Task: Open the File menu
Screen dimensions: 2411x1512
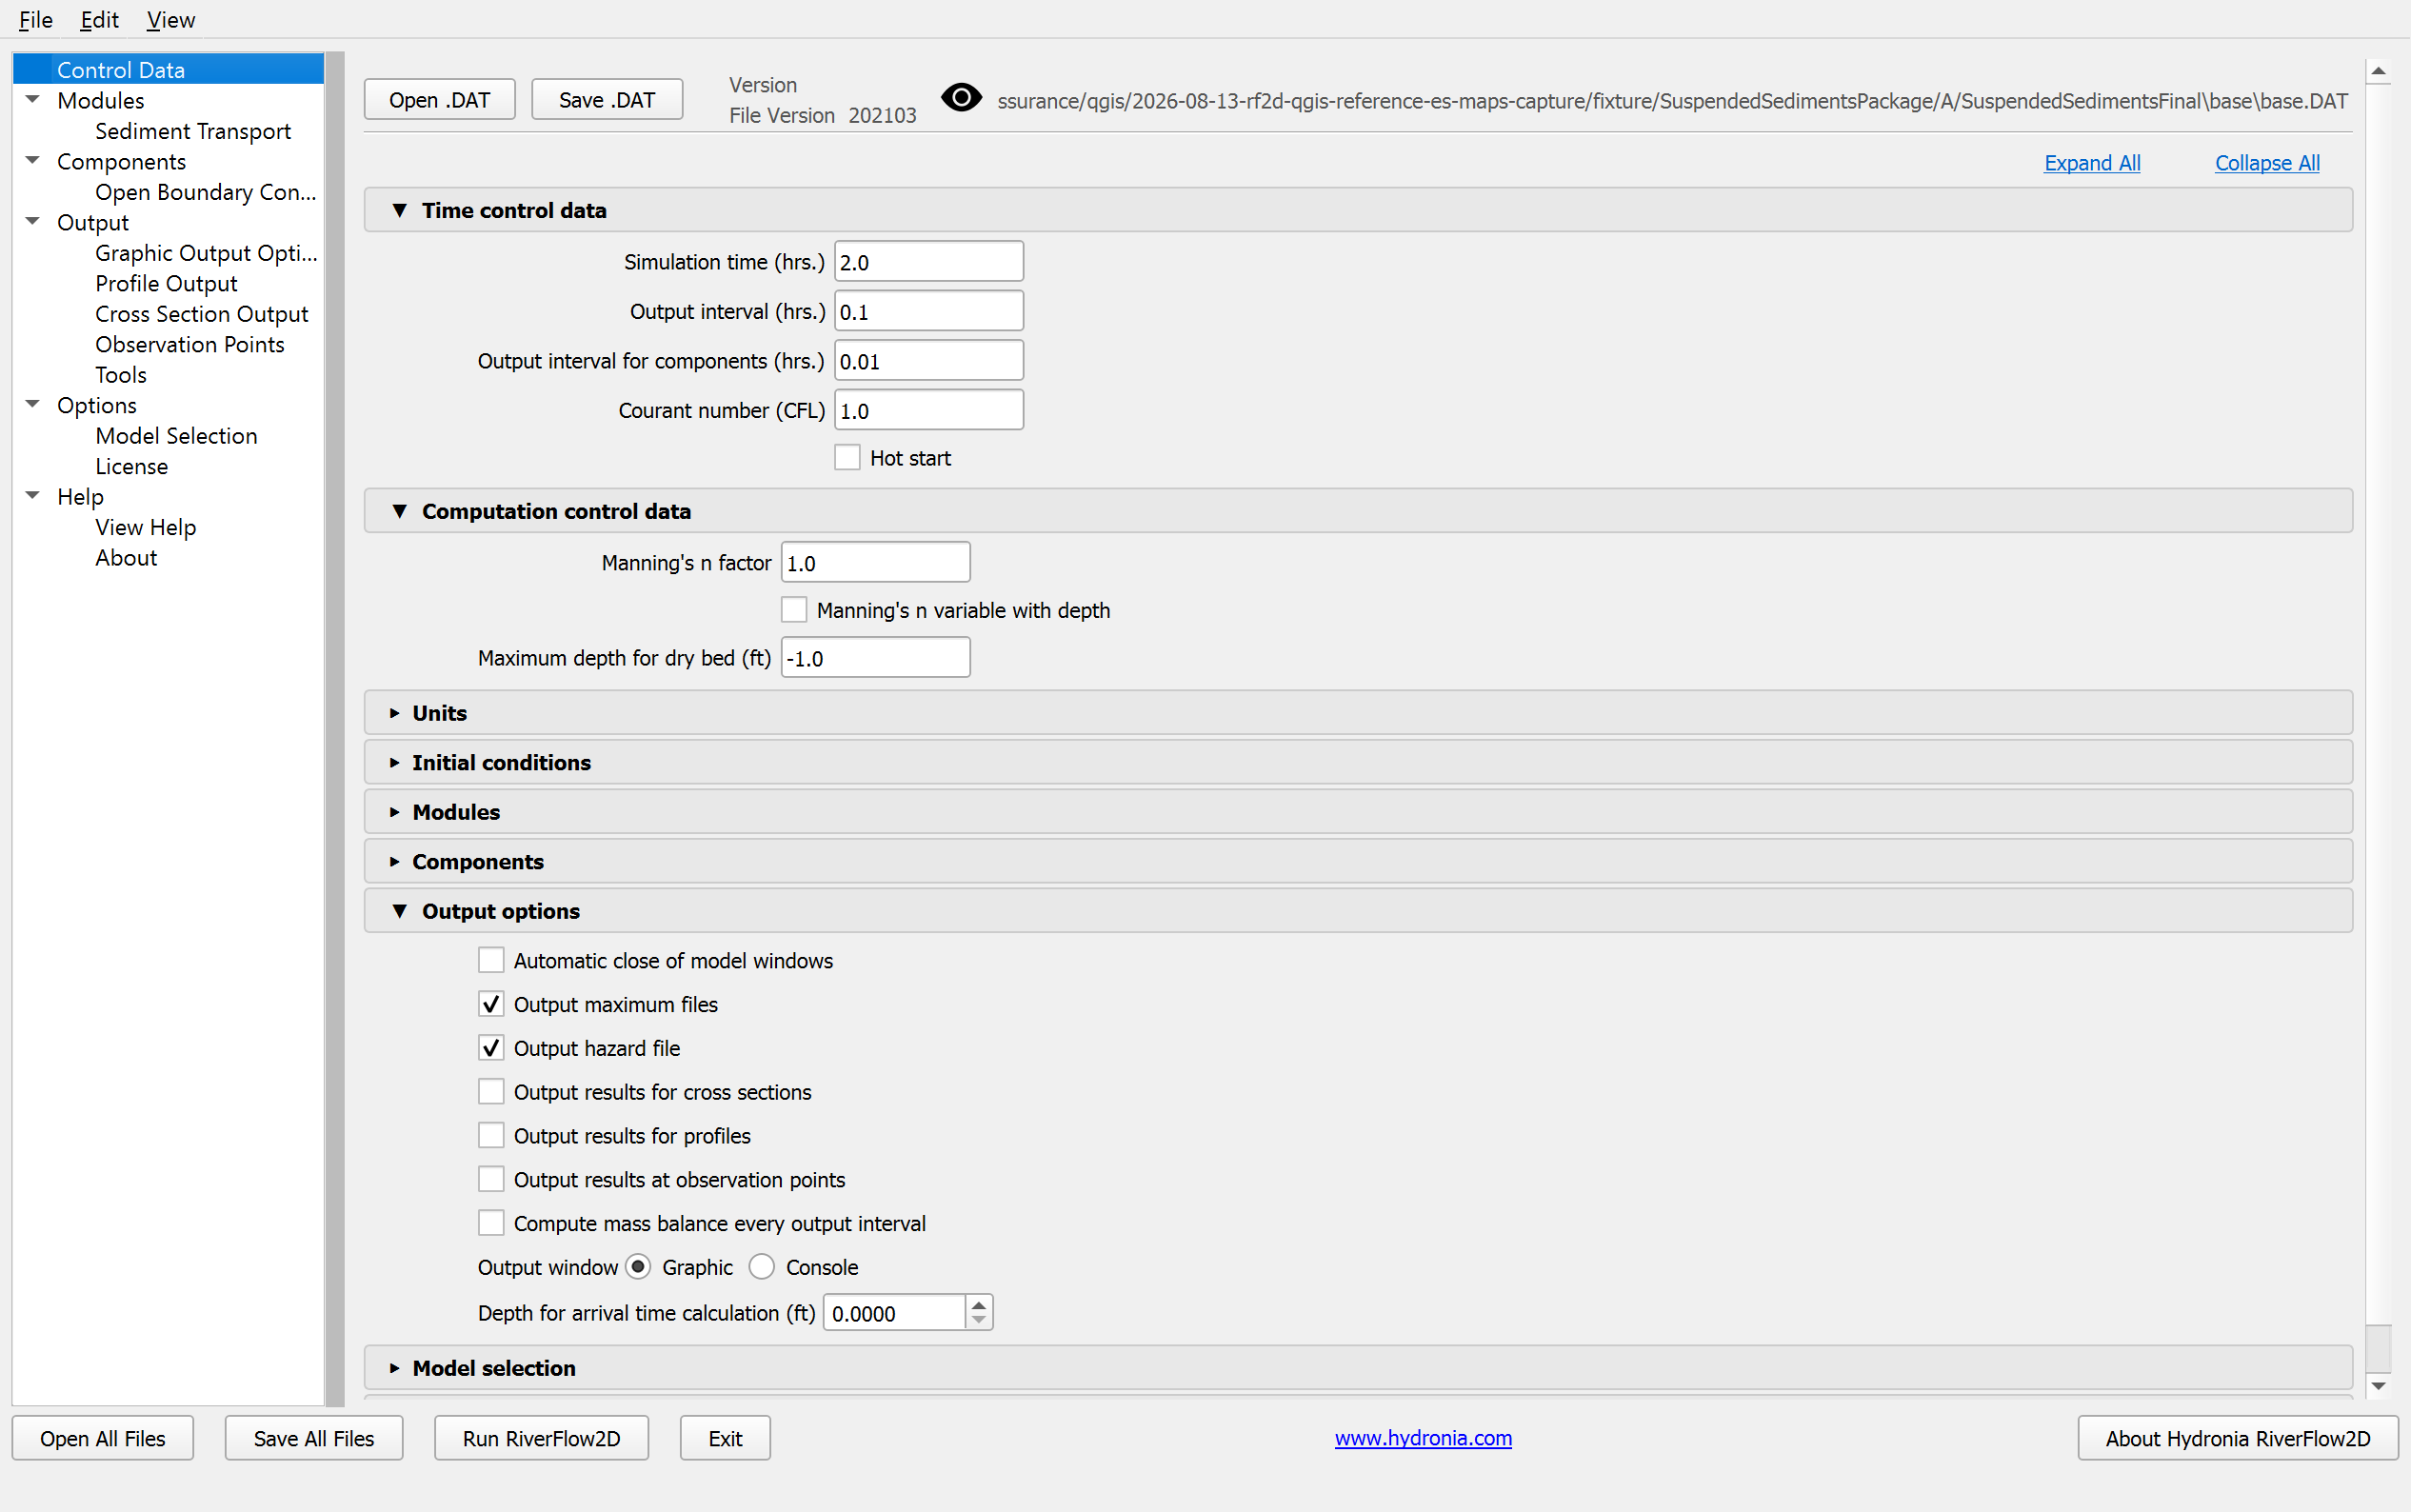Action: [x=36, y=20]
